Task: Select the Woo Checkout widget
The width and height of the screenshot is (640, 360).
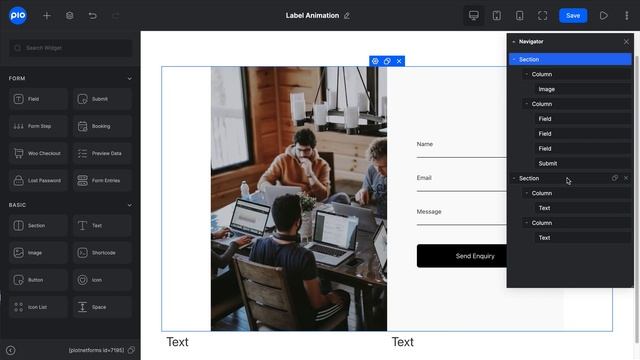Action: pyautogui.click(x=38, y=153)
